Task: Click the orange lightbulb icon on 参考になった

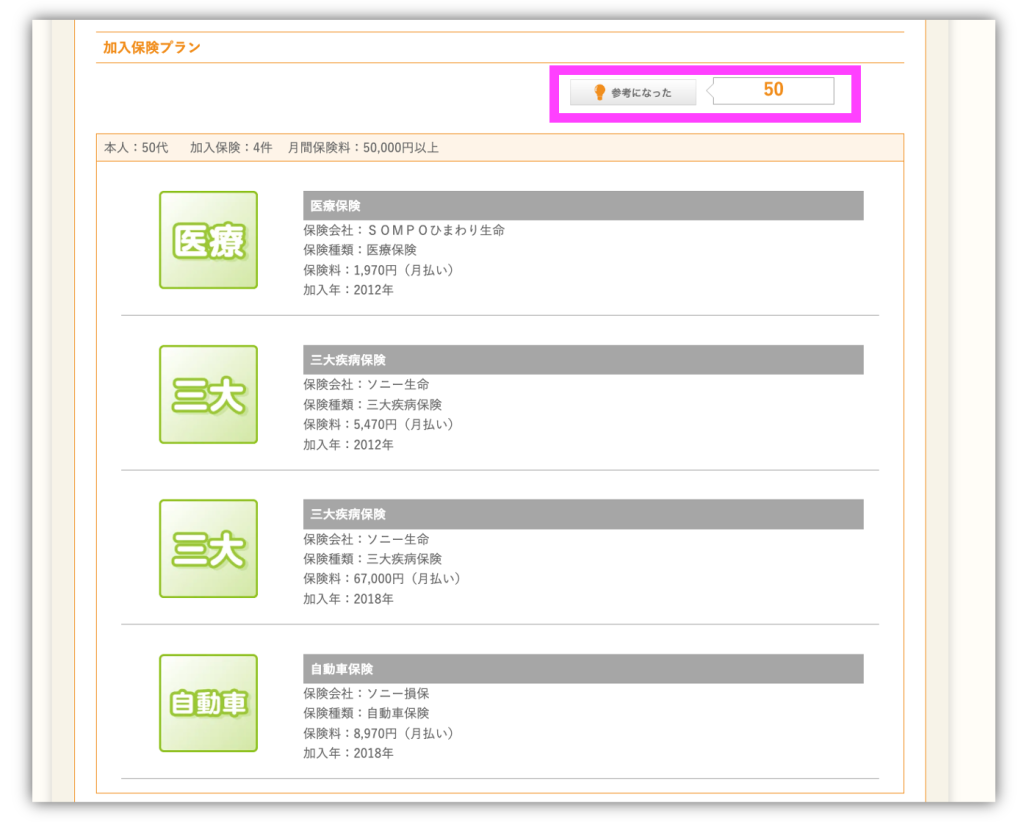Action: coord(599,92)
